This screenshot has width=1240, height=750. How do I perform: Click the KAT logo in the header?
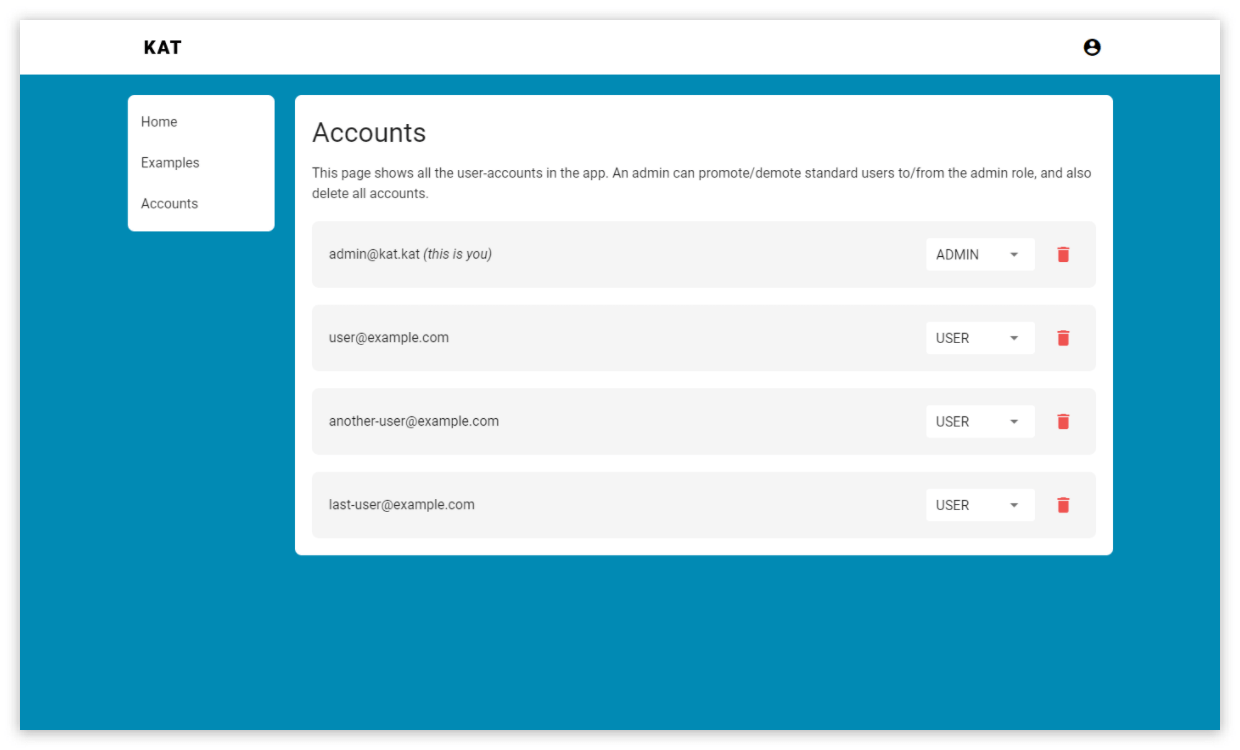162,47
